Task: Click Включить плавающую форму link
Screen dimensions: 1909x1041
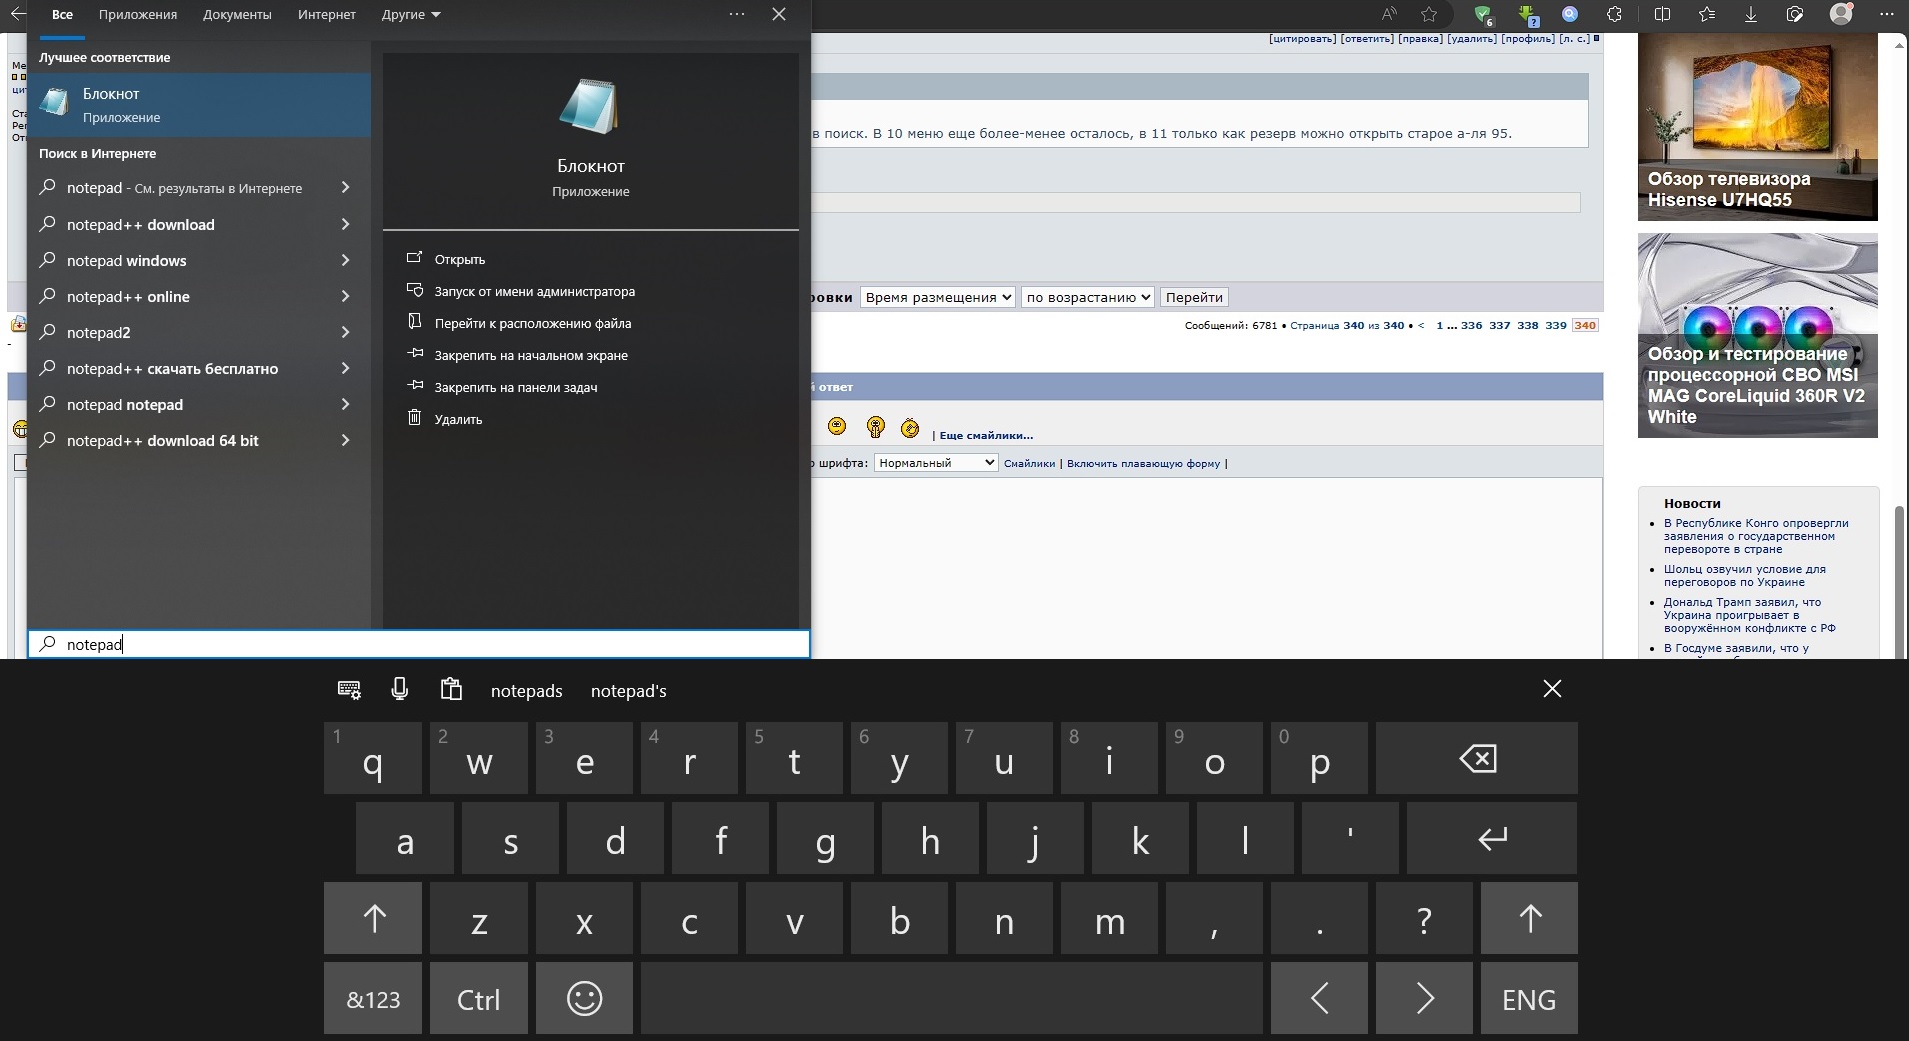Action: [1143, 463]
